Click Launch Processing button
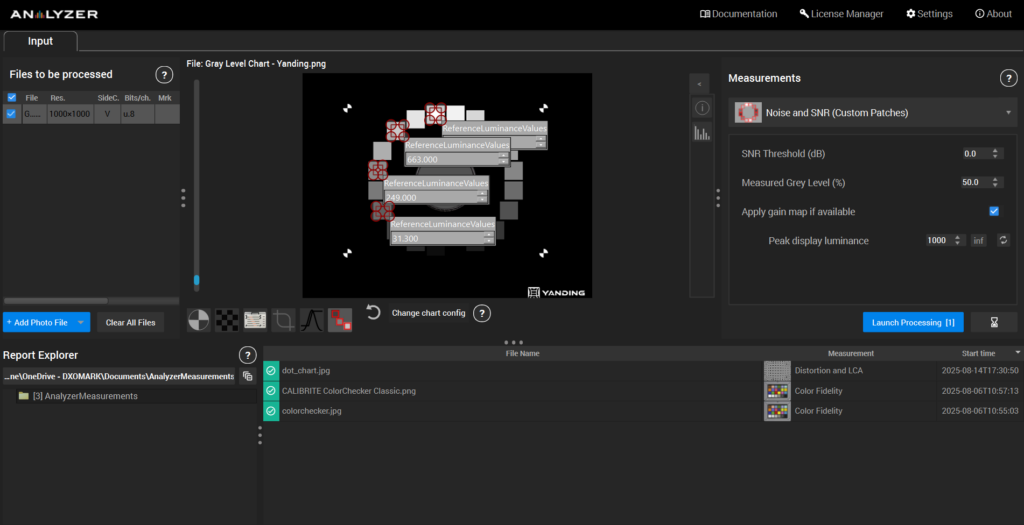The height and width of the screenshot is (525, 1024). click(912, 322)
